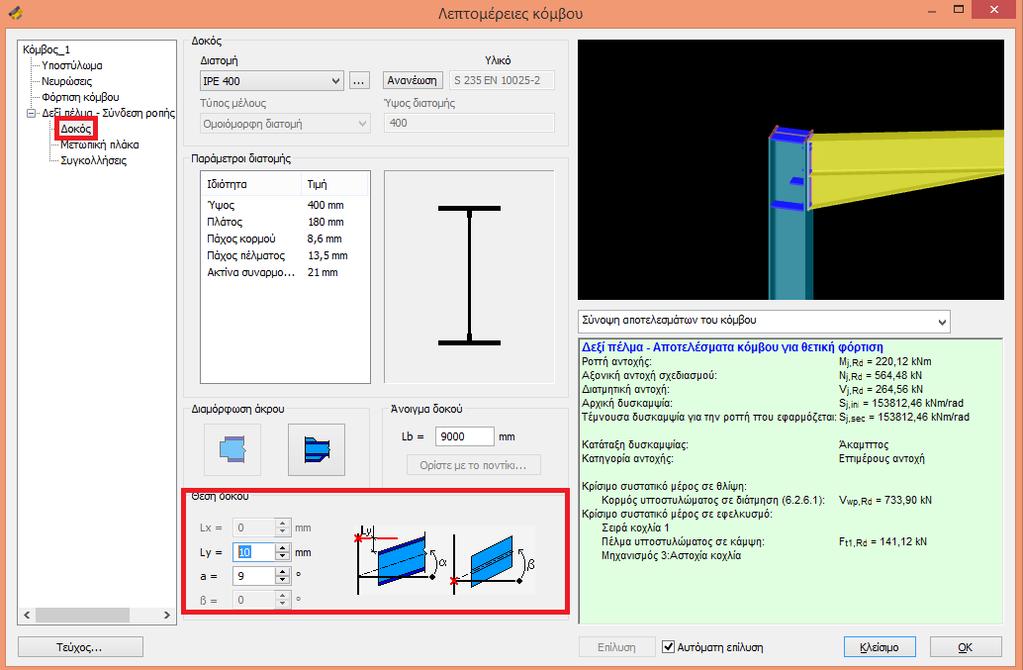The width and height of the screenshot is (1023, 670).
Task: Click the Κατηγορία αντοχής result line
Action: point(753,459)
